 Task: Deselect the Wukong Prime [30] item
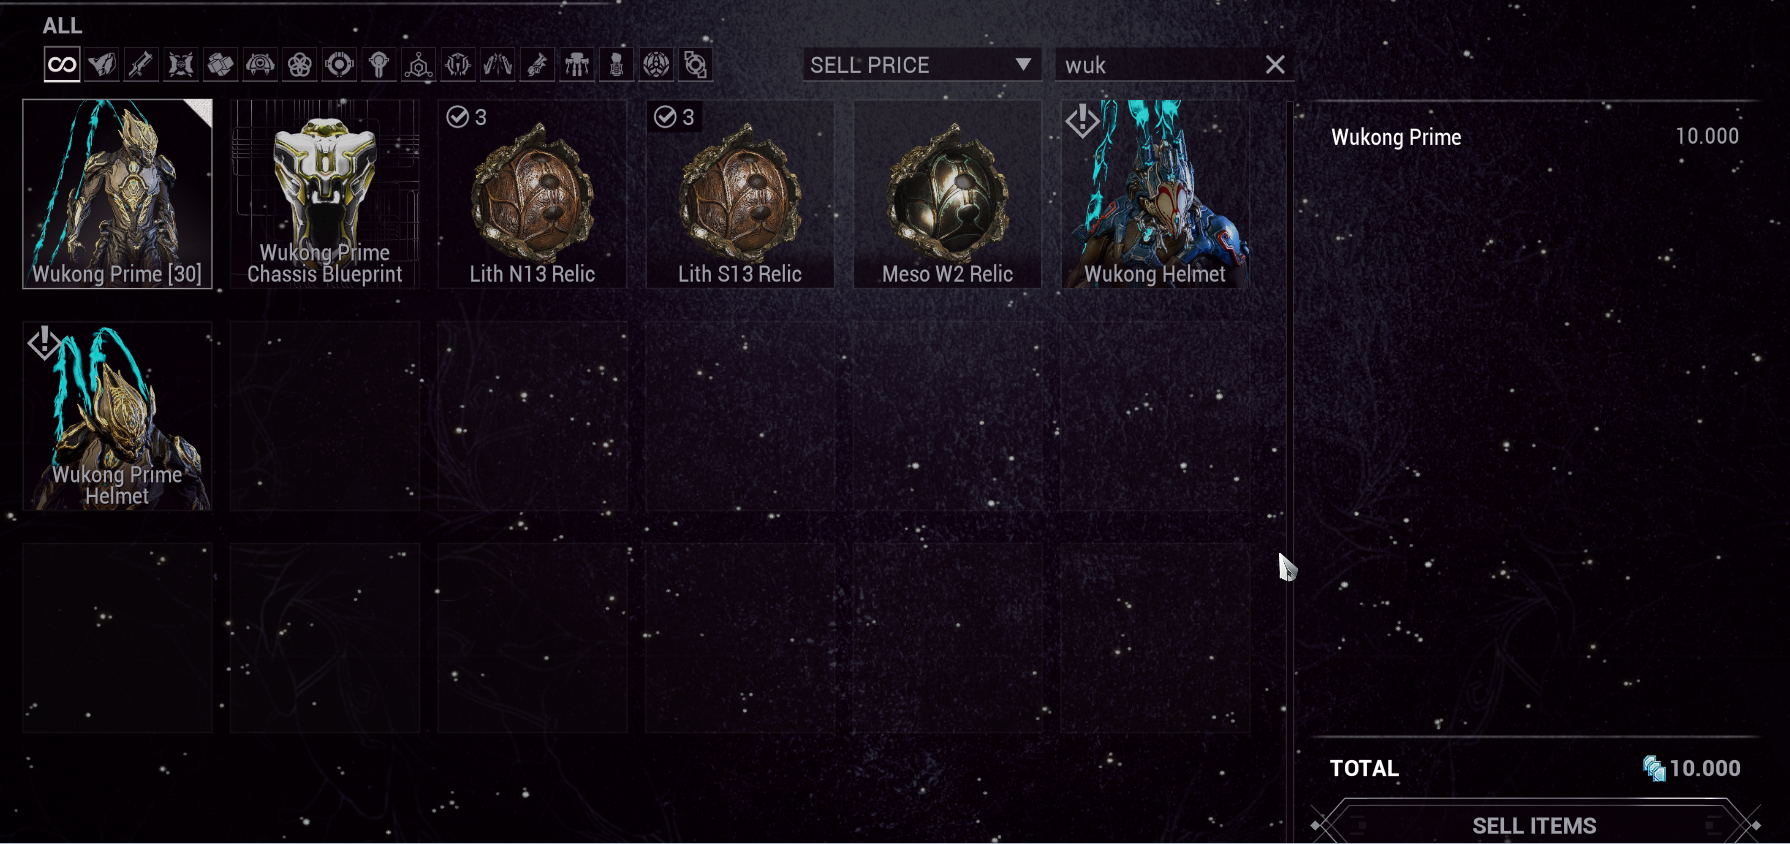[x=117, y=194]
